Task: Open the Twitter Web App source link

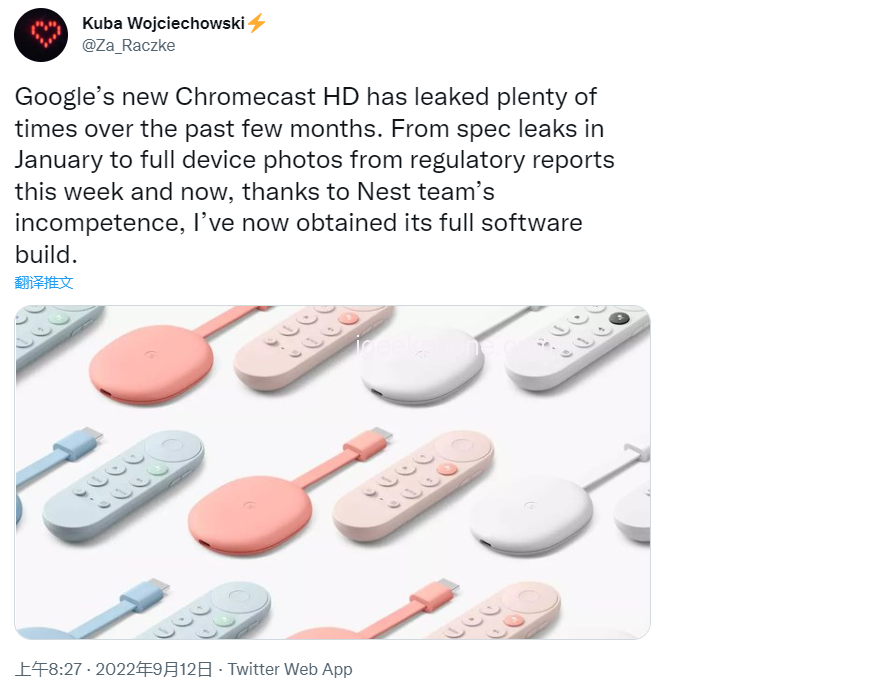Action: (x=290, y=669)
